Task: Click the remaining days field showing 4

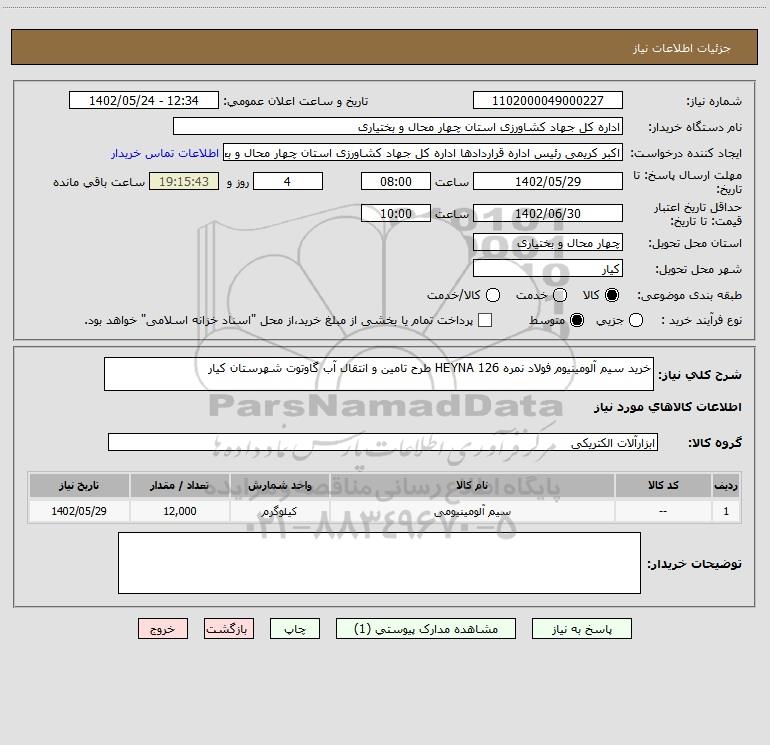Action: pyautogui.click(x=288, y=181)
